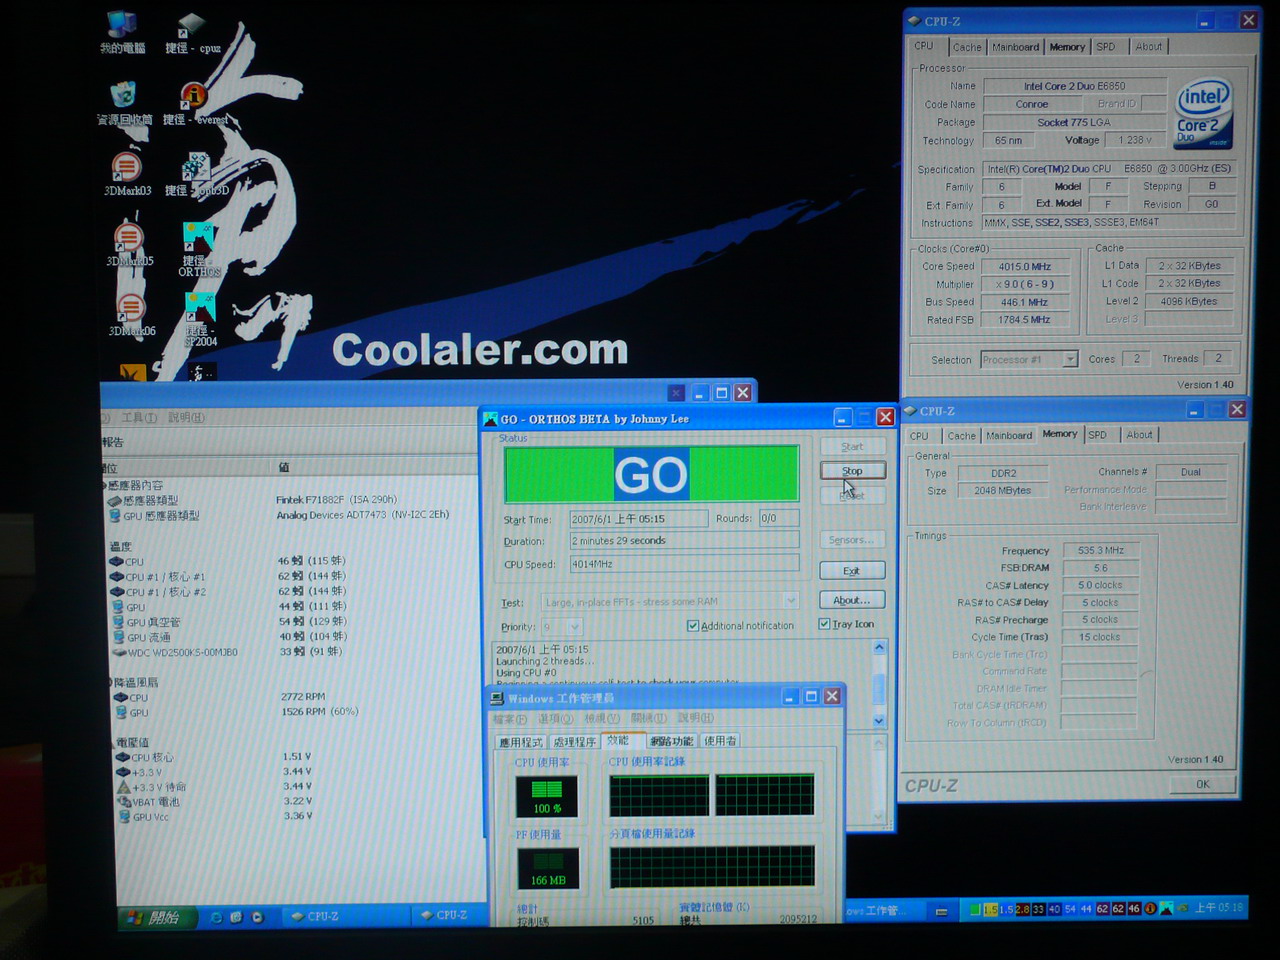Click the ORTHOS title bar icon
This screenshot has height=960, width=1280.
pos(490,419)
